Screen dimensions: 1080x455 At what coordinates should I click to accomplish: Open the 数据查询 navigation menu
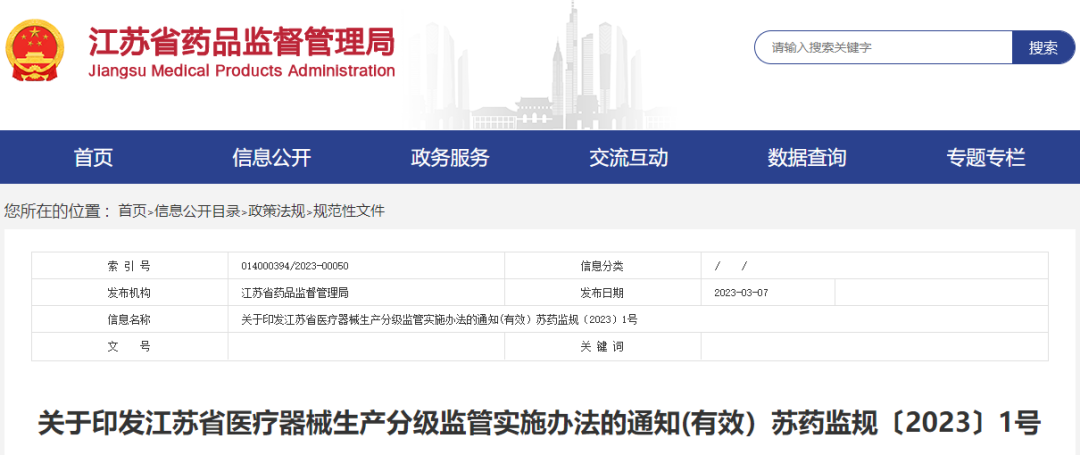(807, 158)
